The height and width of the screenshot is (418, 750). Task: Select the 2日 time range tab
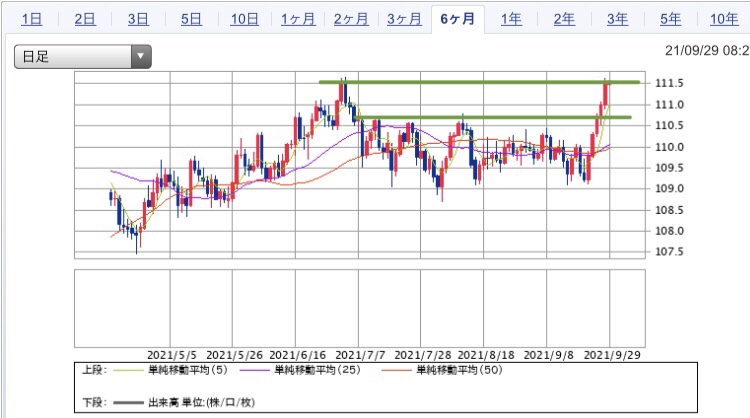[85, 20]
